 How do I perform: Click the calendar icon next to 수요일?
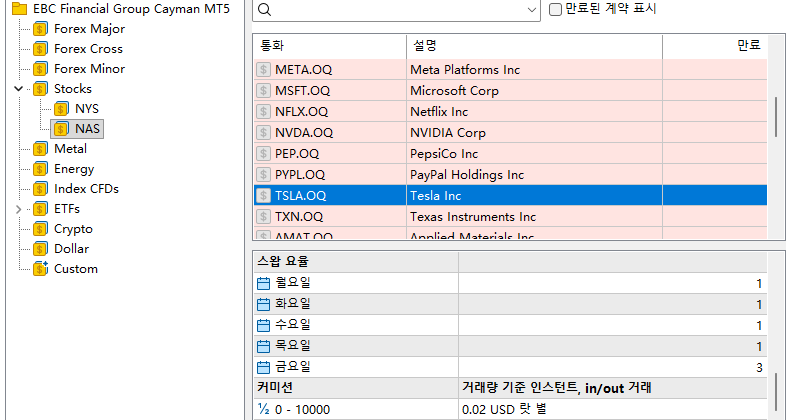click(x=264, y=325)
